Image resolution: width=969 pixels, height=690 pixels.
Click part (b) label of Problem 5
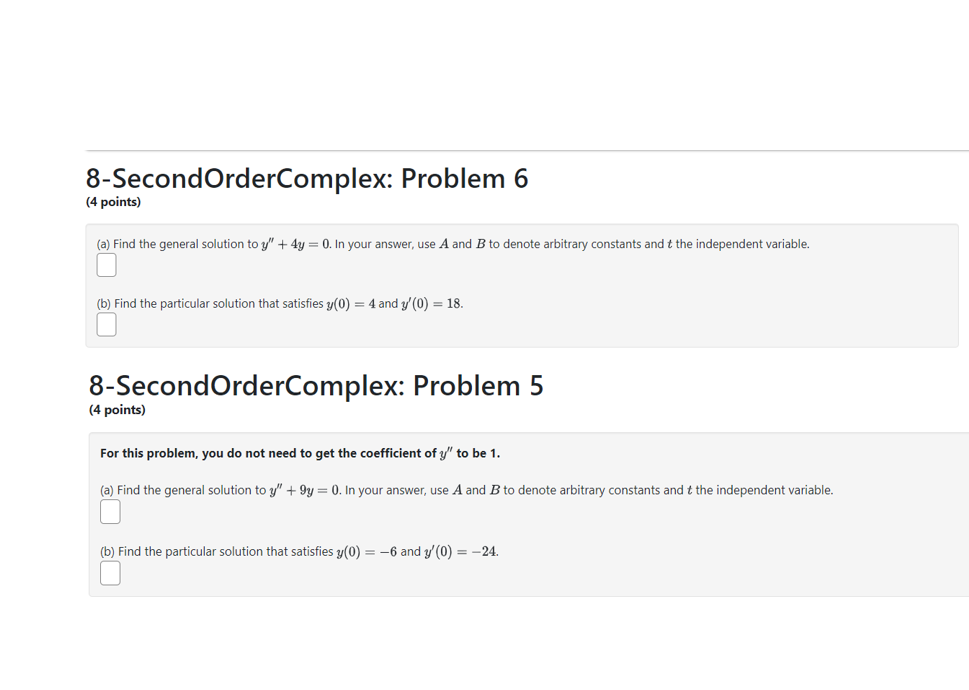pos(106,550)
